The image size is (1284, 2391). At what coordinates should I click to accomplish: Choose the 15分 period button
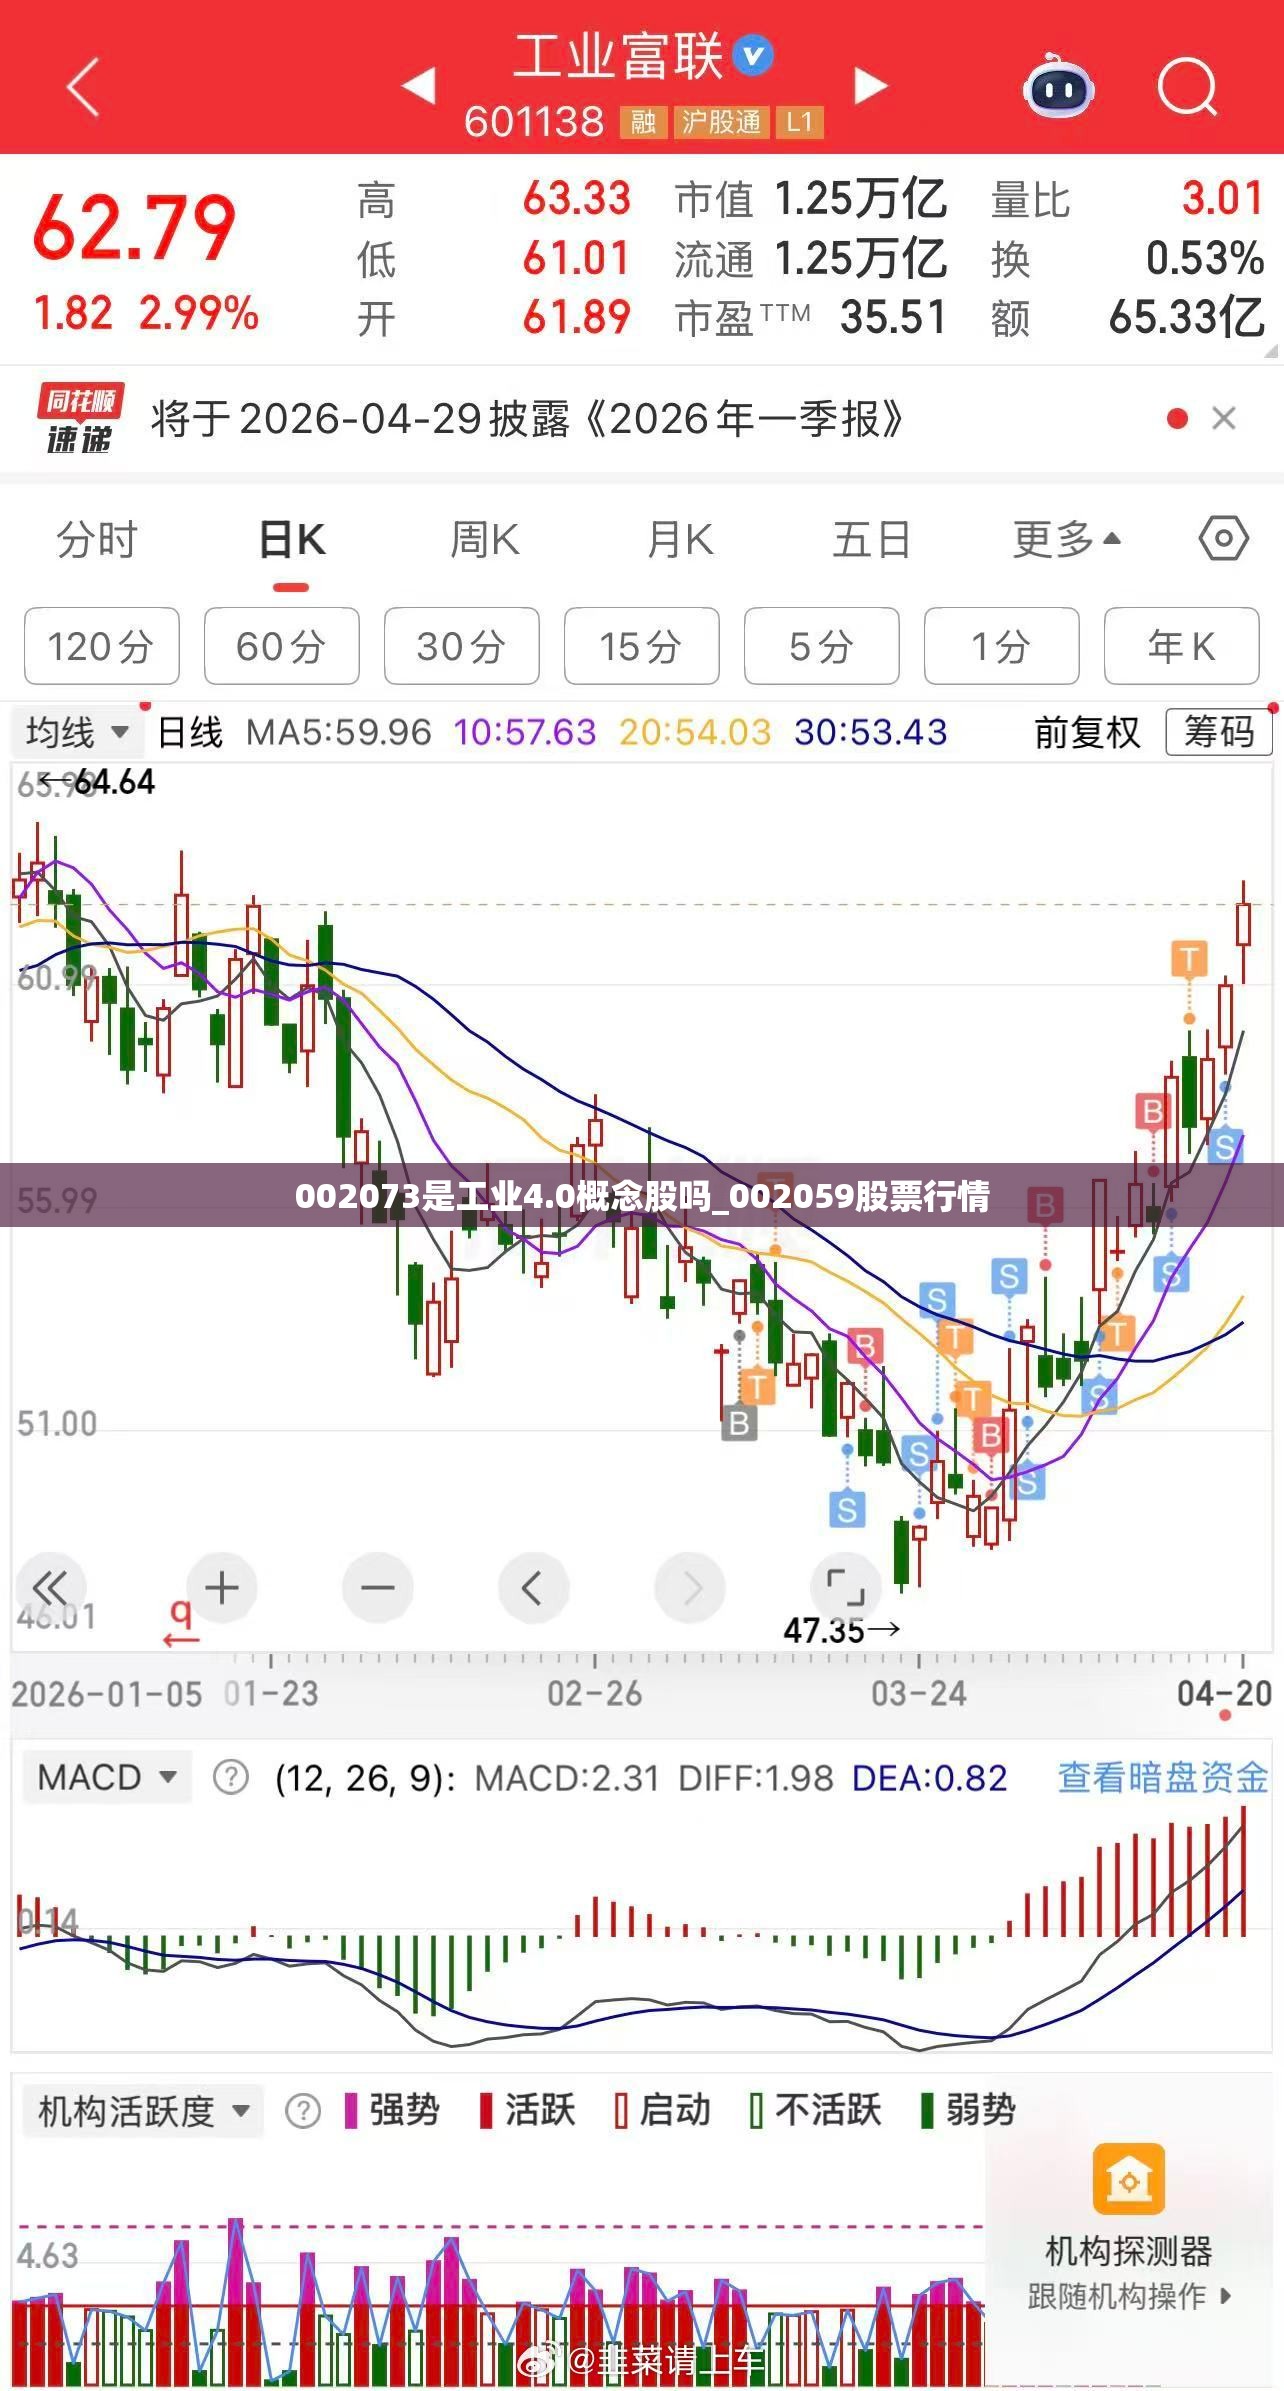point(641,646)
